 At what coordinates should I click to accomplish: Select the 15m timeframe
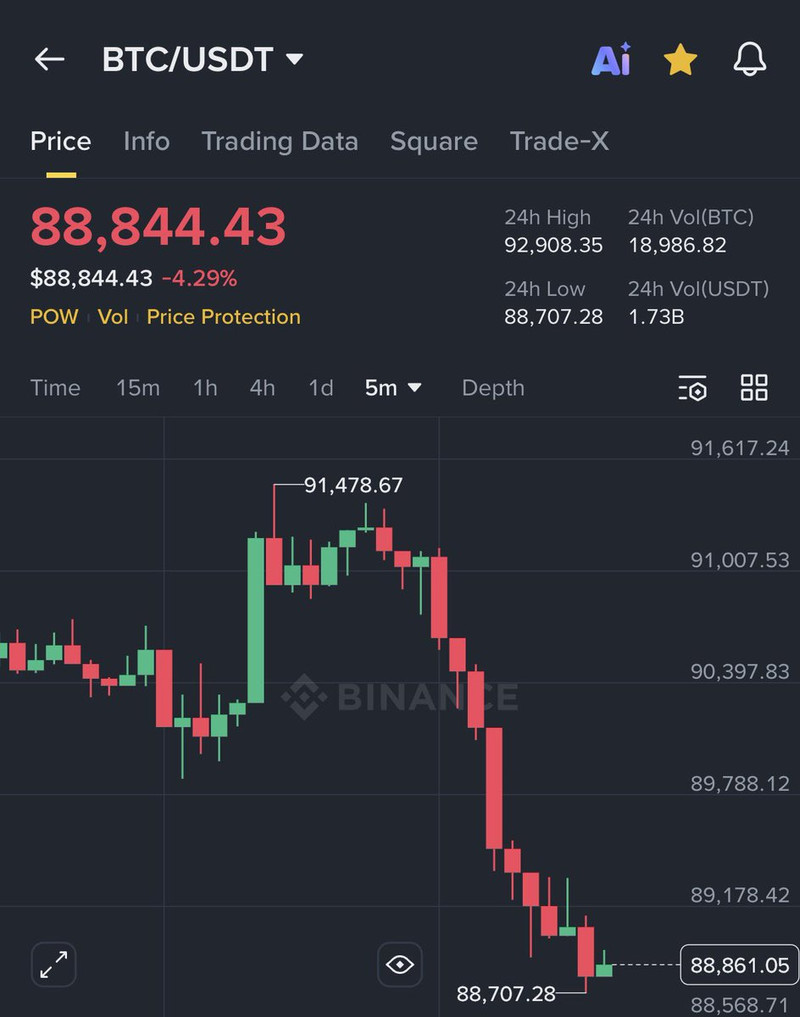(x=138, y=388)
